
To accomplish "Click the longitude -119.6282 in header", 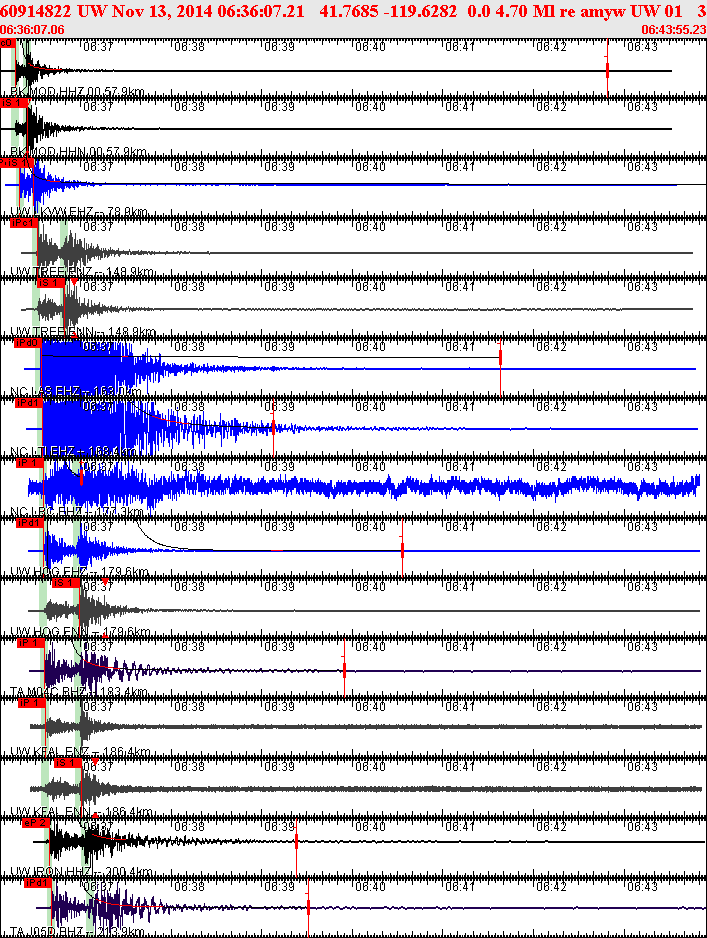I will point(421,11).
